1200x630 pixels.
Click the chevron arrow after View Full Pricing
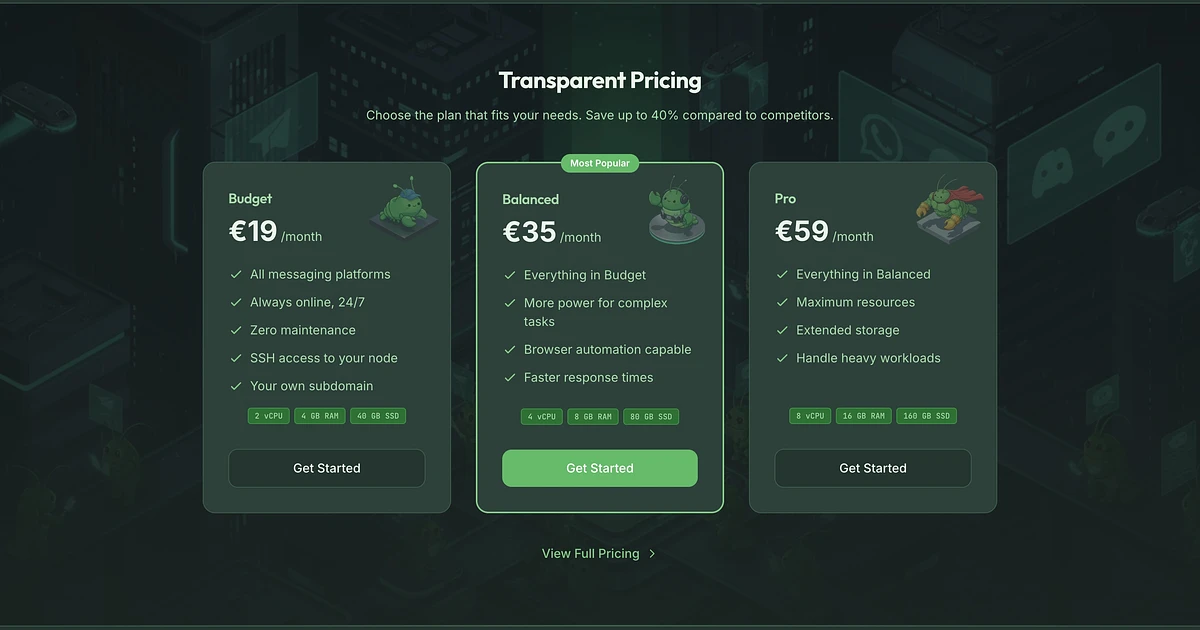click(x=652, y=553)
